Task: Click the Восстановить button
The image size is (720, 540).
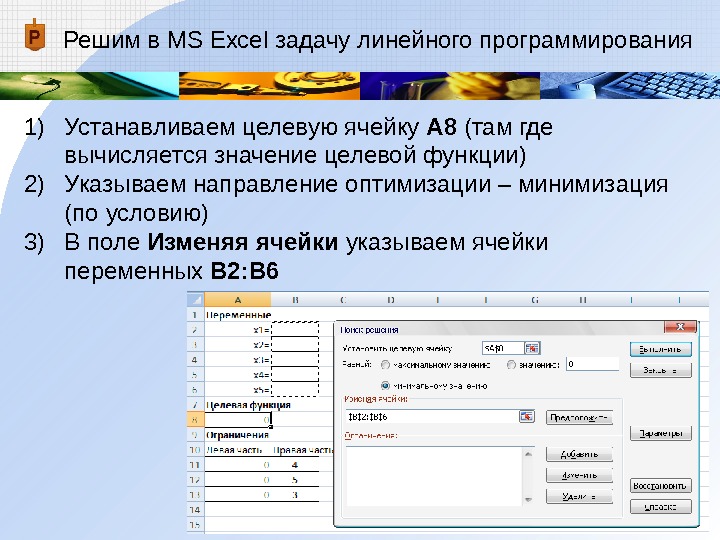Action: point(660,486)
